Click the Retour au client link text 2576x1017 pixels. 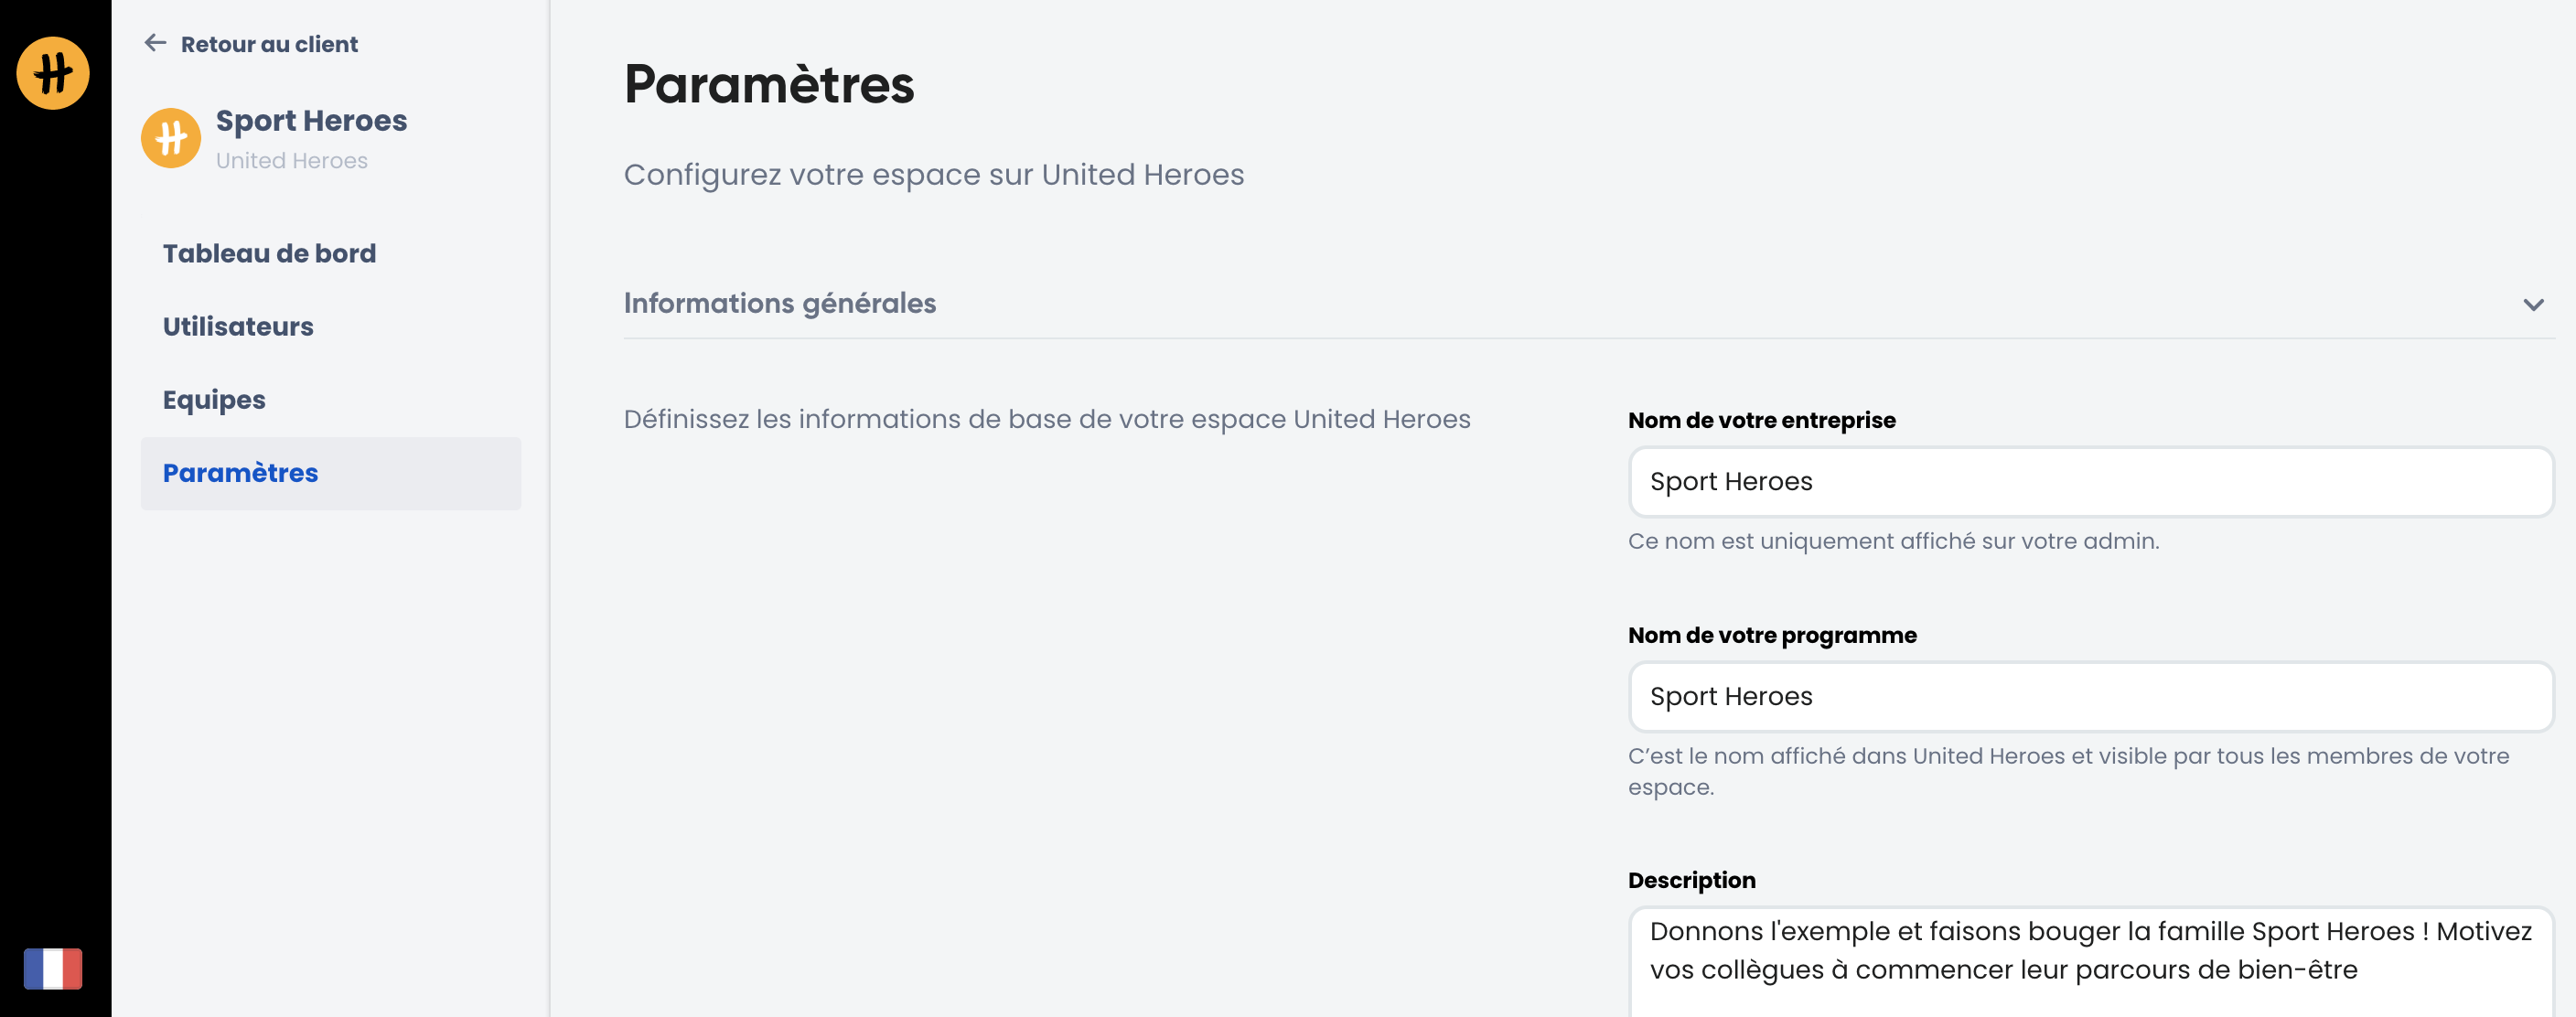(x=269, y=44)
